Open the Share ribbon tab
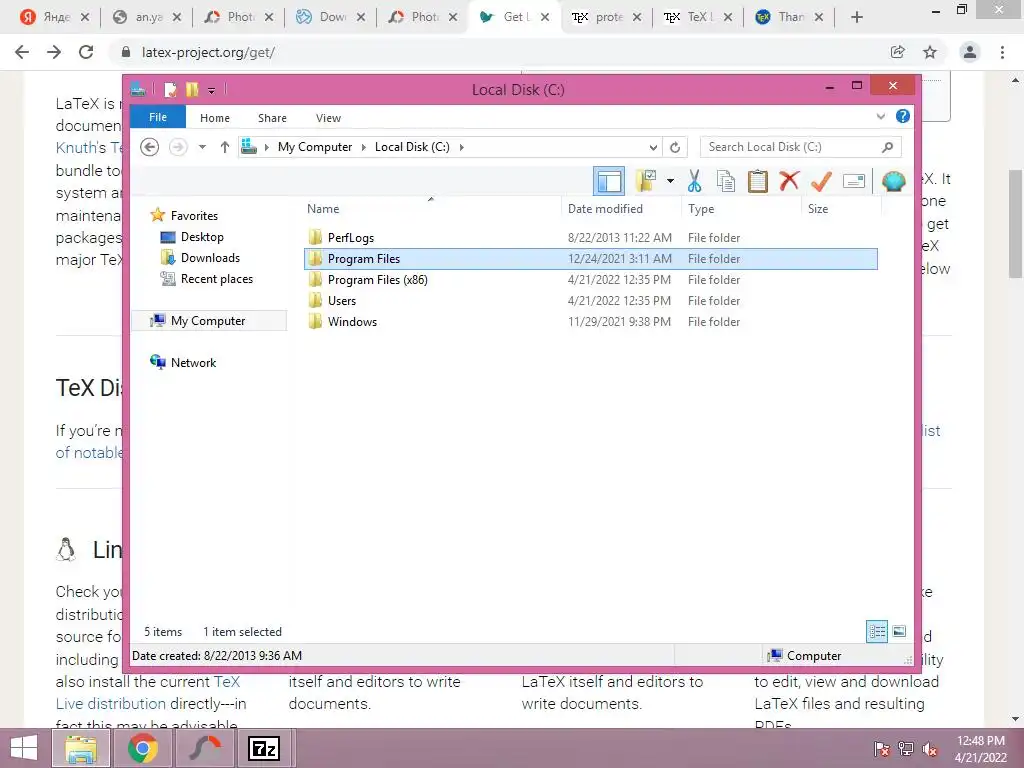The image size is (1024, 768). tap(272, 118)
